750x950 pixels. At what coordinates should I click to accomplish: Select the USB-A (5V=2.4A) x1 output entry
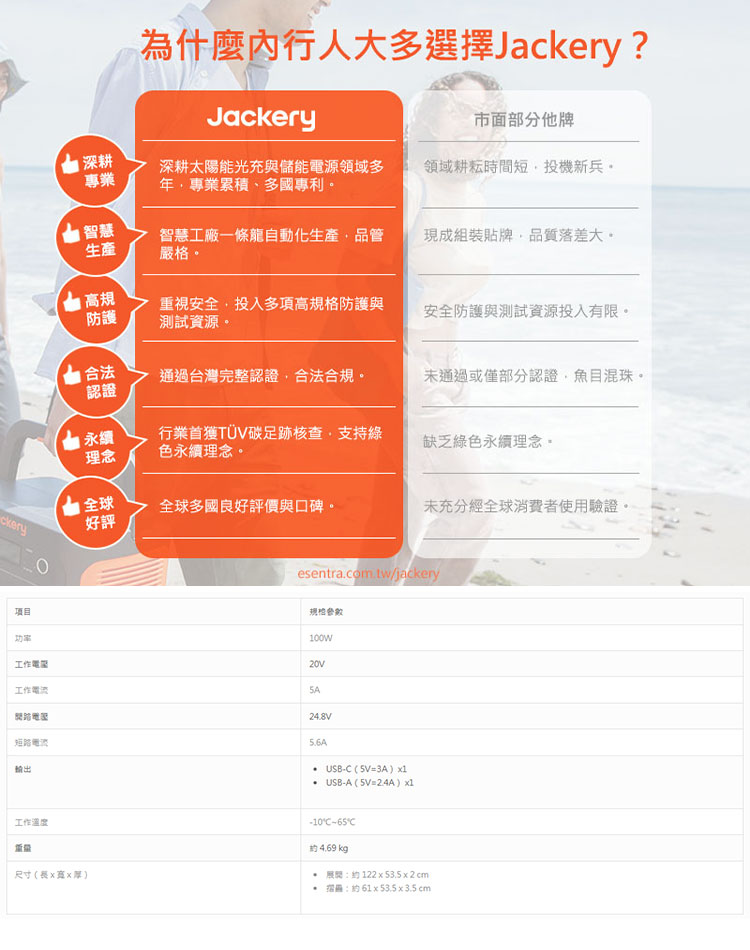[369, 782]
